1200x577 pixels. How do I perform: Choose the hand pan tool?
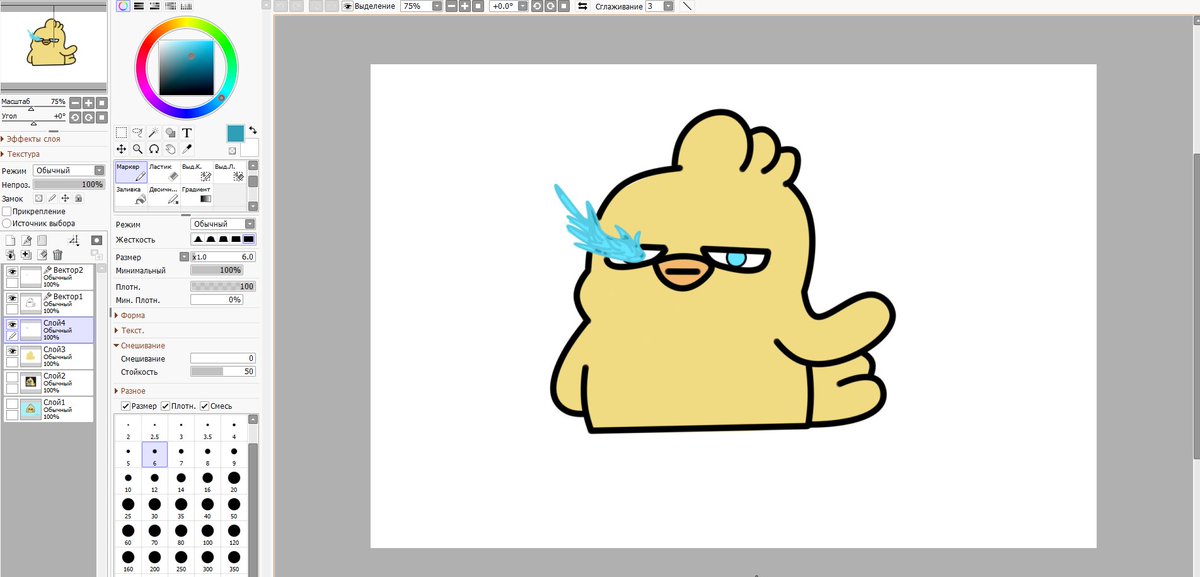click(x=170, y=149)
